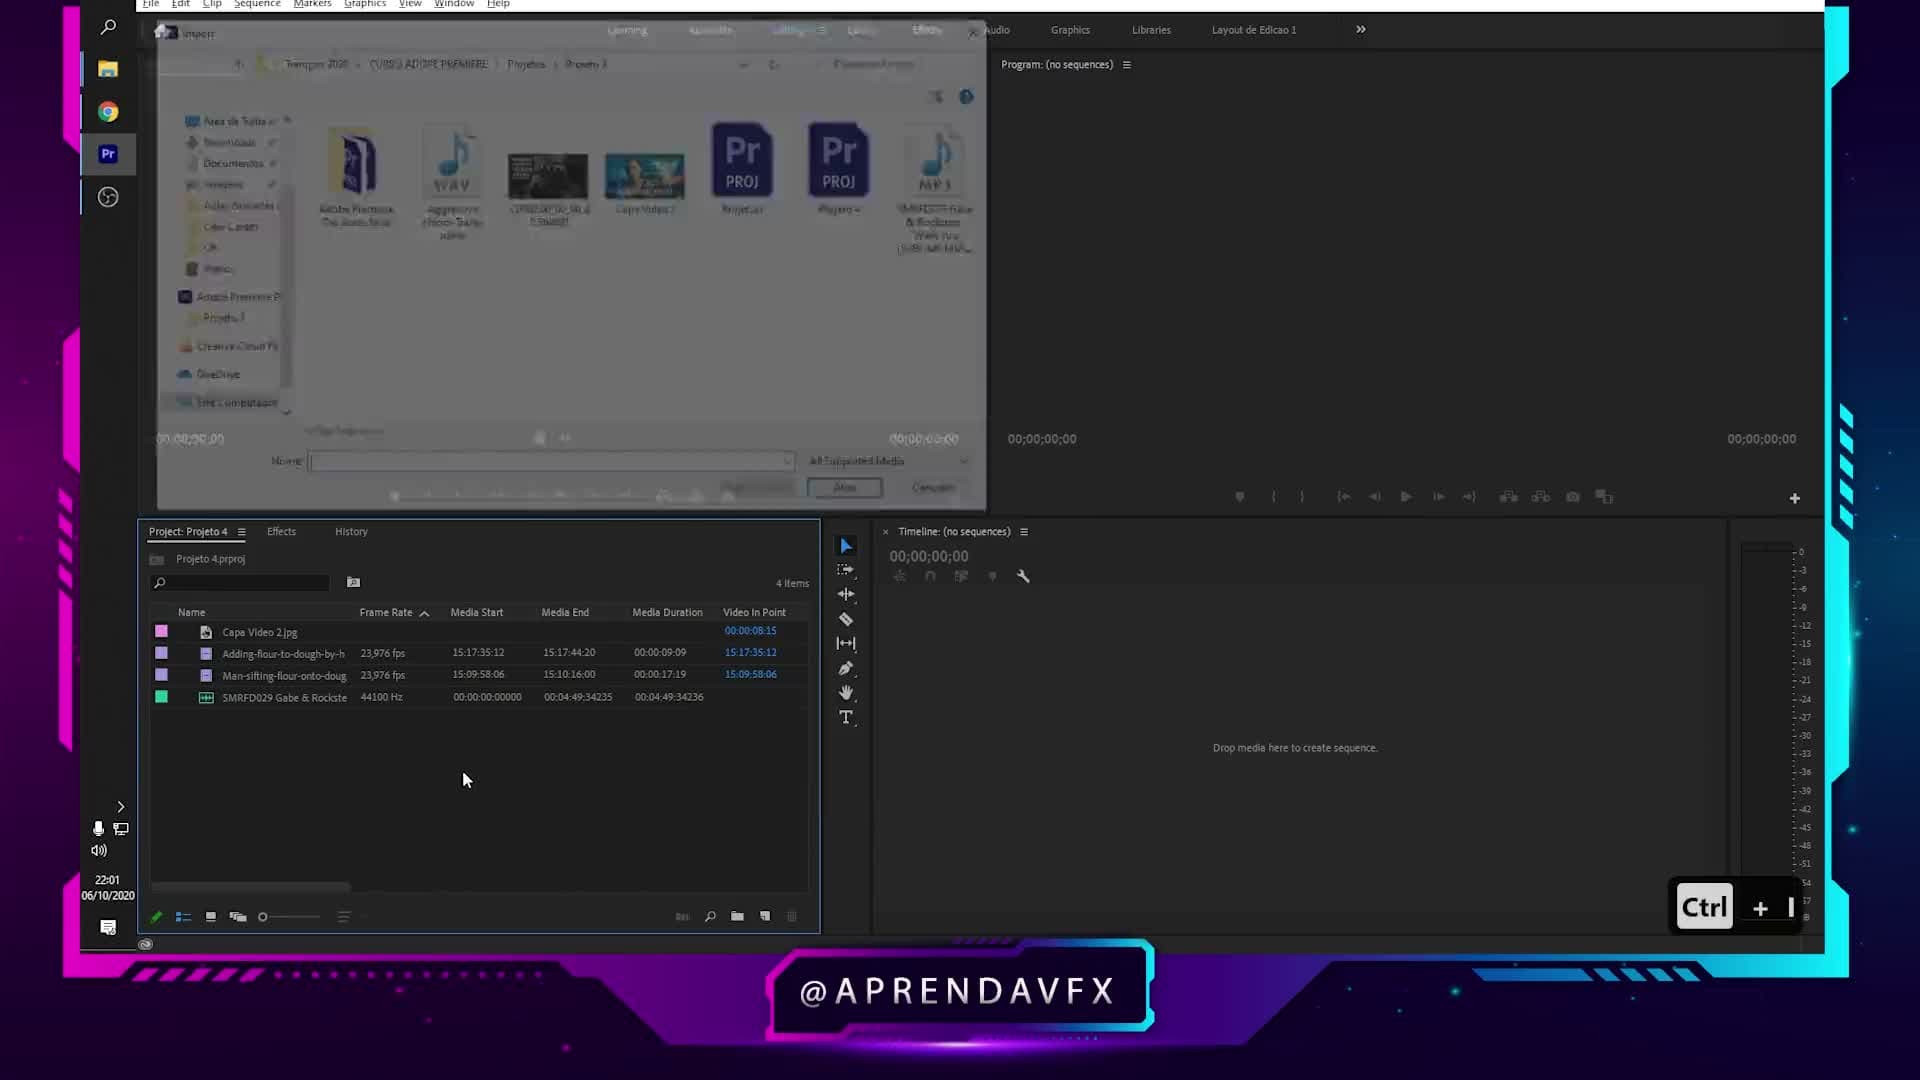Open the Timeline panel menu

pos(1024,532)
